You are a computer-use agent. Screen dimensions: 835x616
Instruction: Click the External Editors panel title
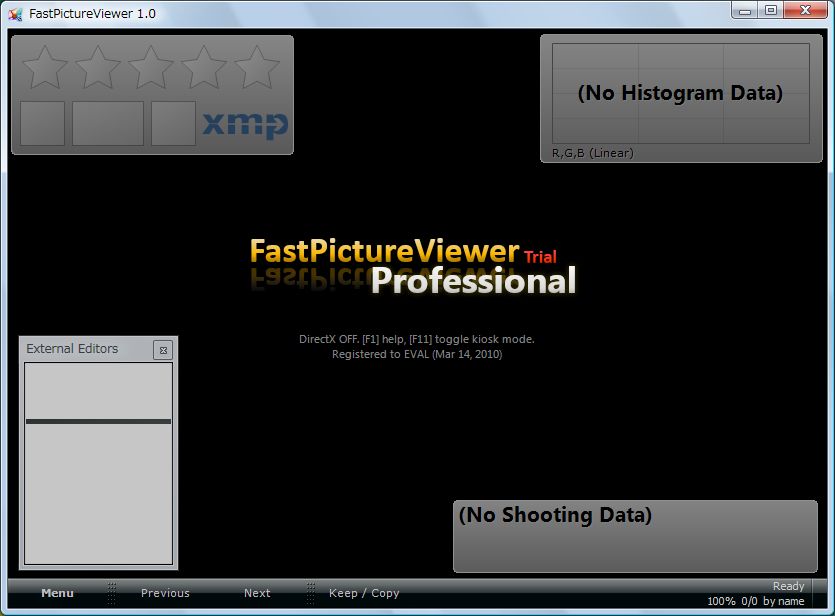coord(72,349)
